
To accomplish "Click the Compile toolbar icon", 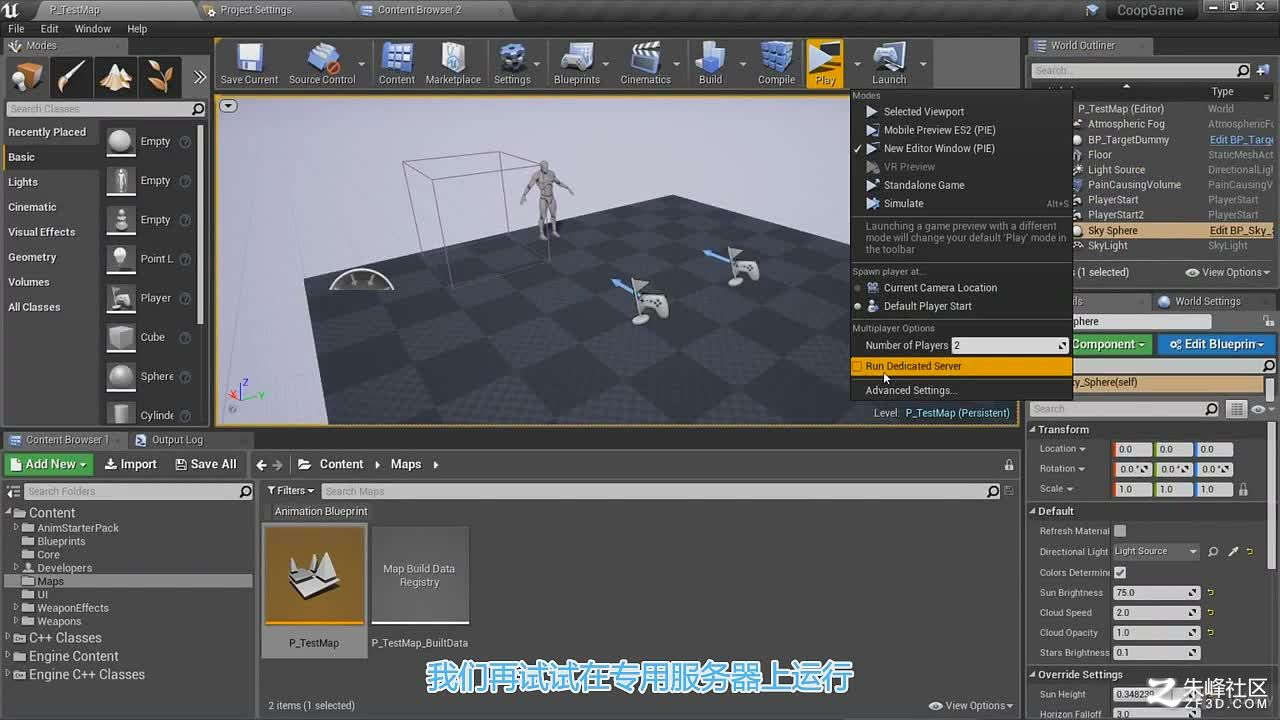I will pos(776,63).
